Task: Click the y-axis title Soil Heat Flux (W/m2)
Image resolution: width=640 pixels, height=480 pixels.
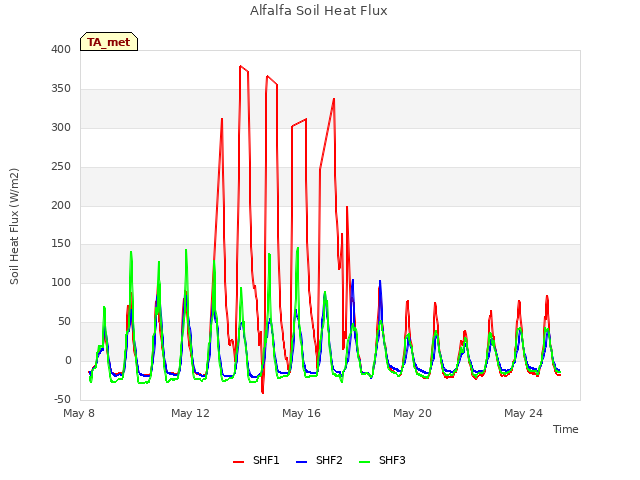Action: click(x=14, y=226)
